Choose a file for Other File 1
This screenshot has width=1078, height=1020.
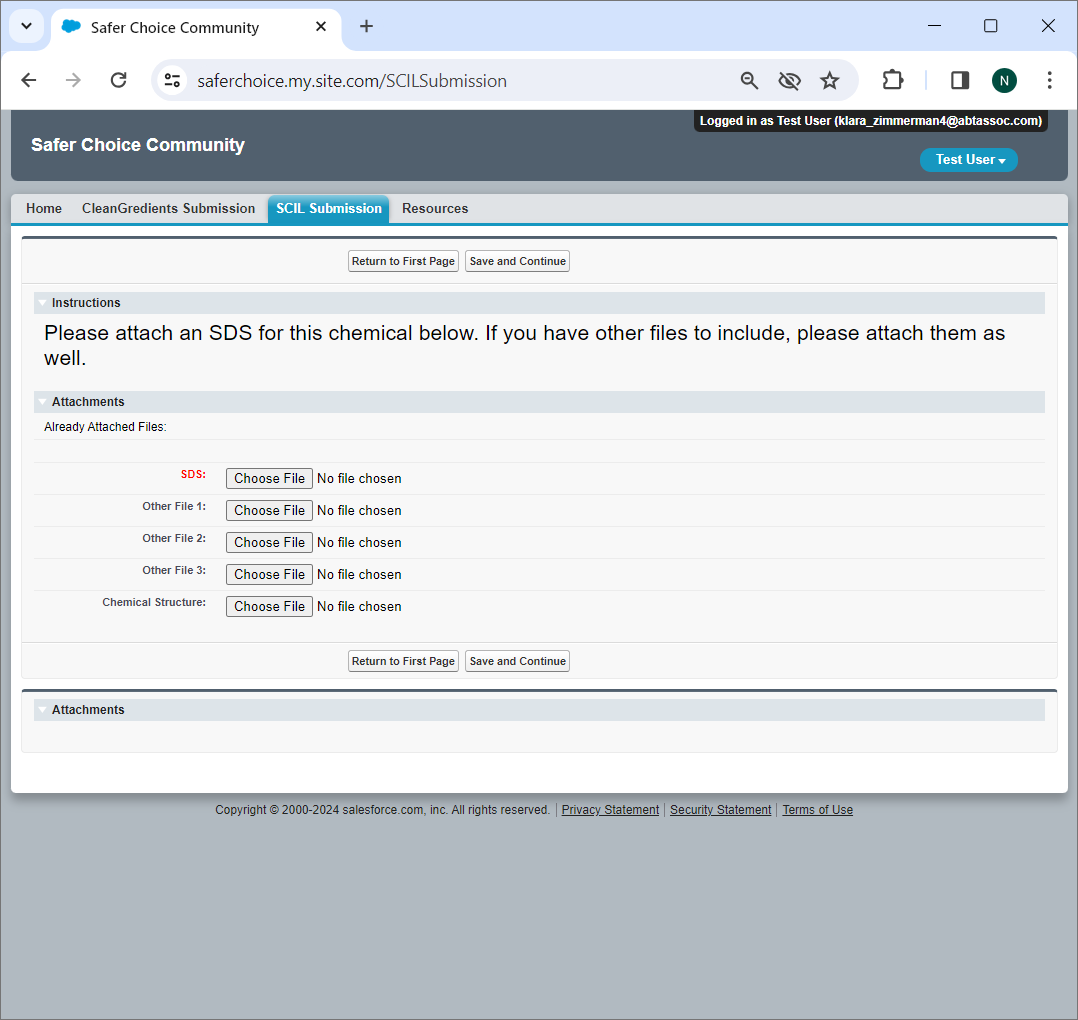[270, 511]
